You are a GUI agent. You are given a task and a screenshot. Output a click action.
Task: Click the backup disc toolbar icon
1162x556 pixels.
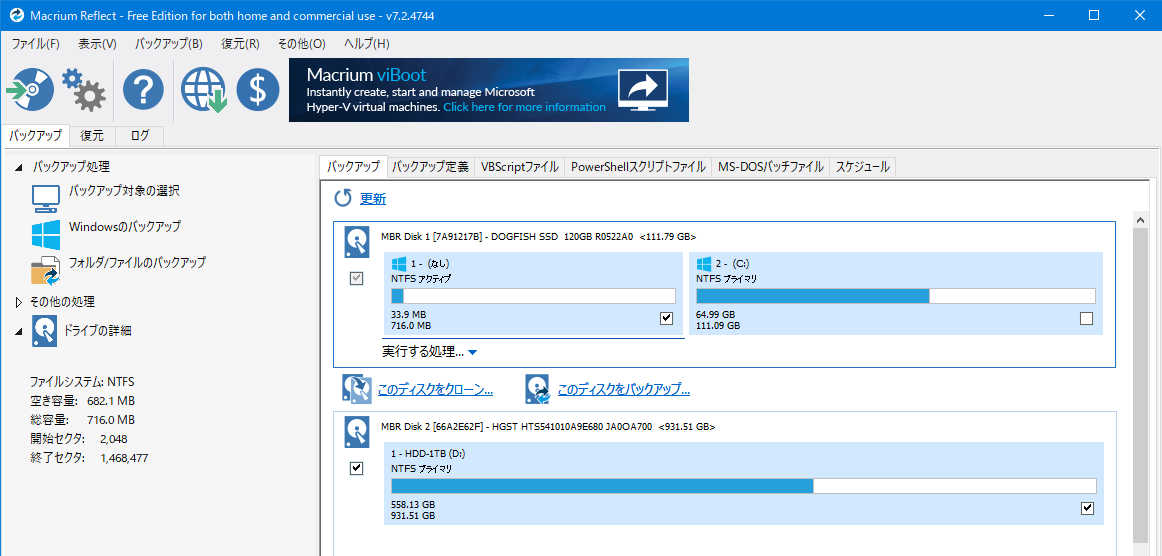(x=29, y=90)
